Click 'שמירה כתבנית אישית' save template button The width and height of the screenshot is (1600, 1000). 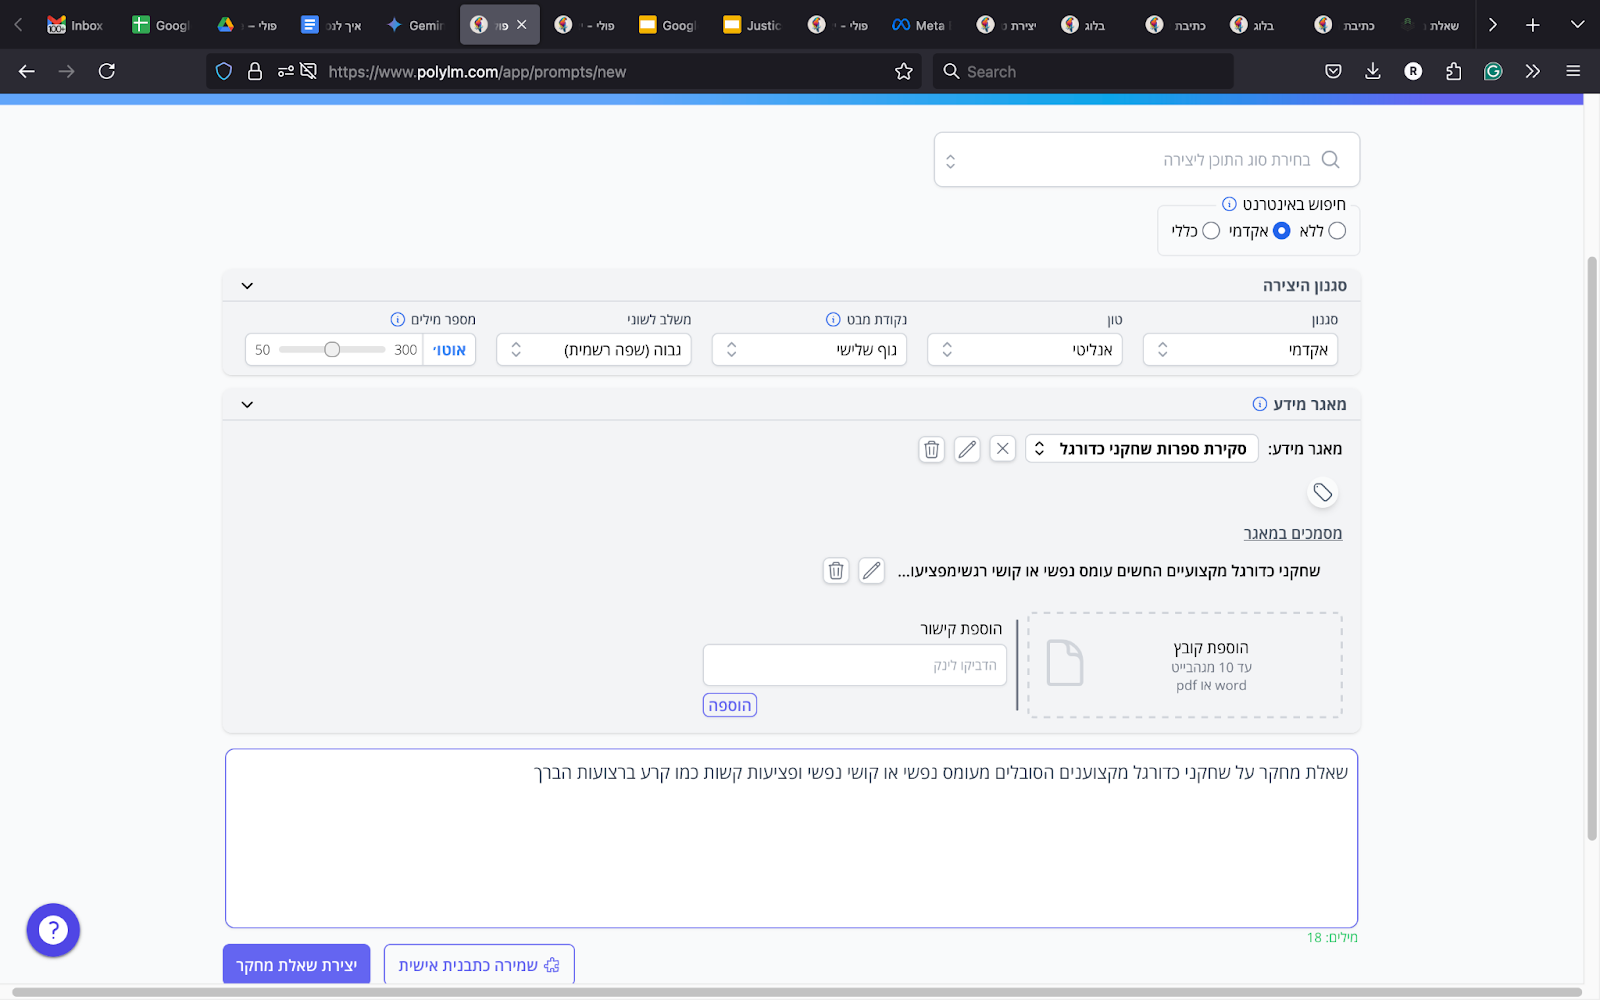(479, 965)
